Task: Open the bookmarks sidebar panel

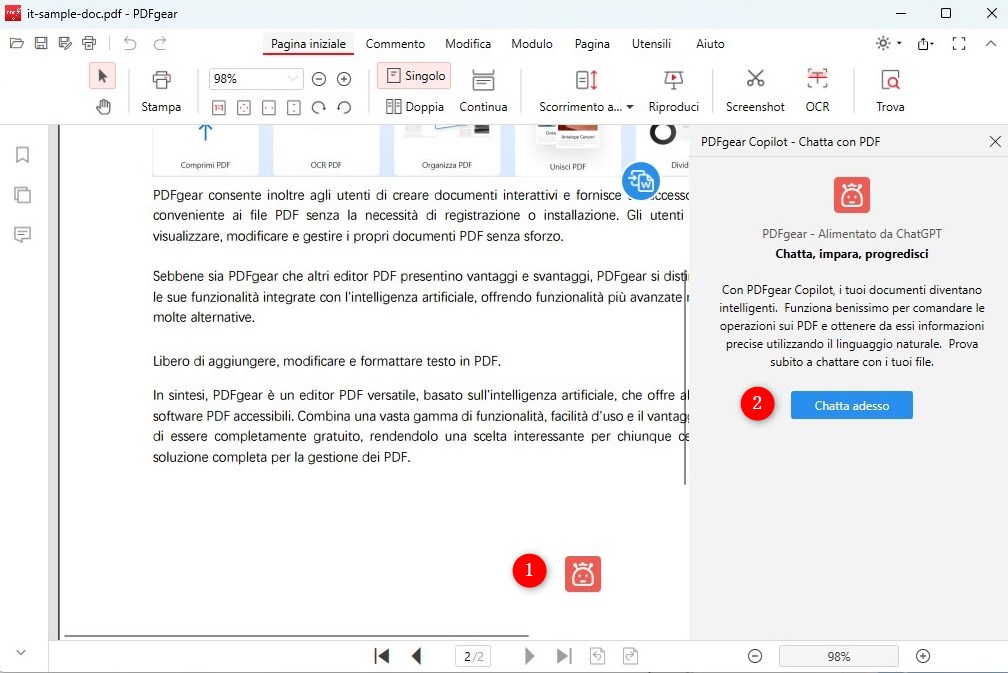Action: [x=22, y=155]
